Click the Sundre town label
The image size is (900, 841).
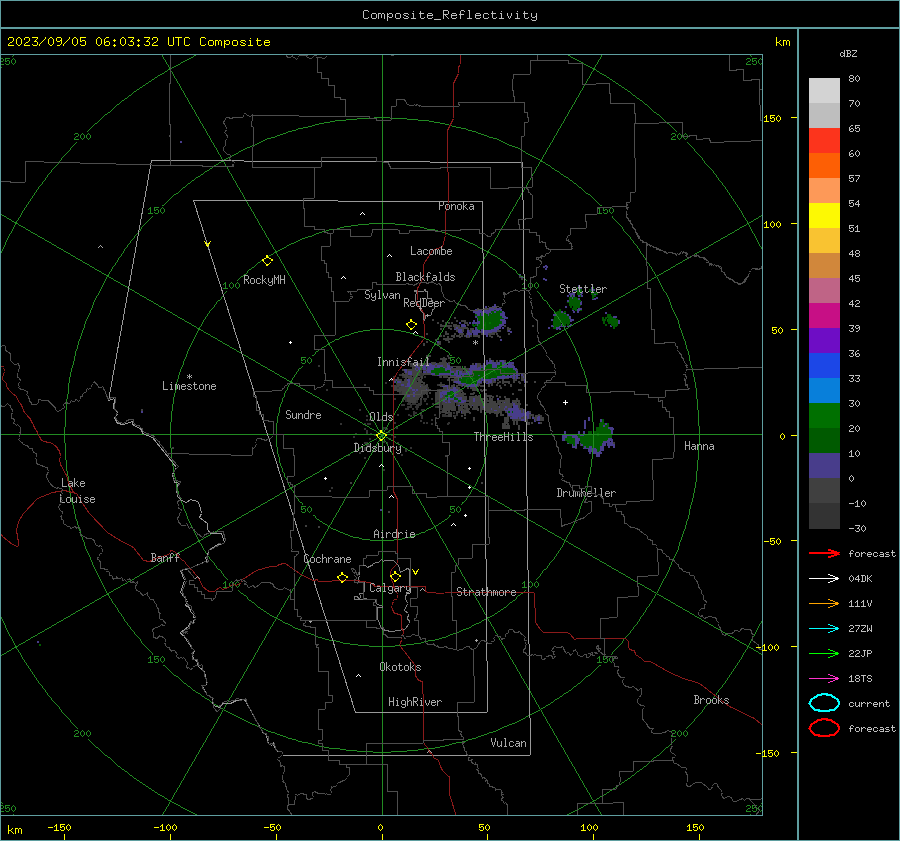point(303,414)
